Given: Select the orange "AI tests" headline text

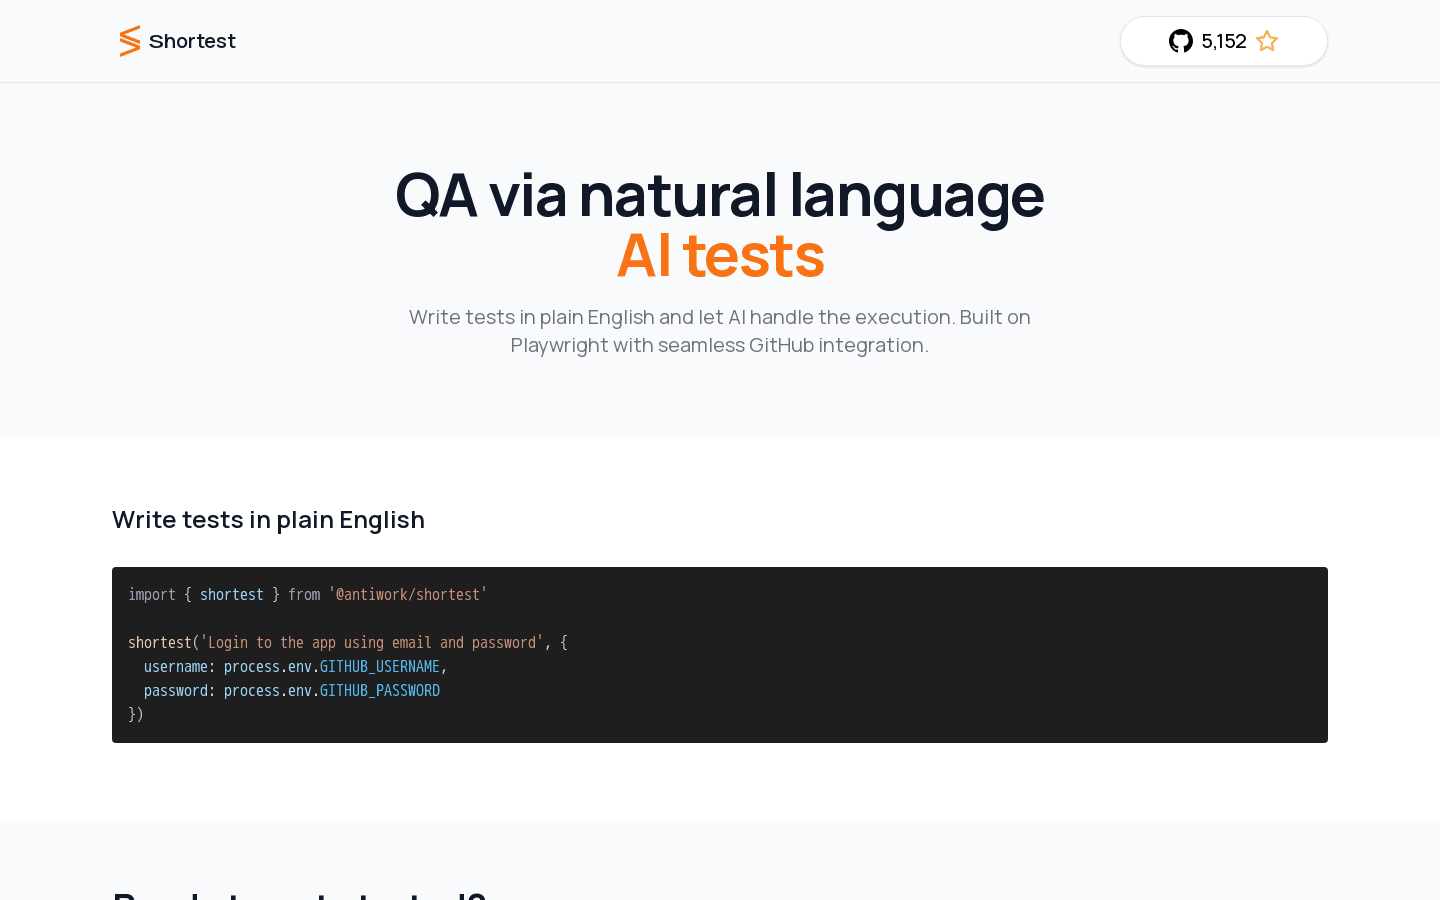Looking at the screenshot, I should pyautogui.click(x=720, y=255).
